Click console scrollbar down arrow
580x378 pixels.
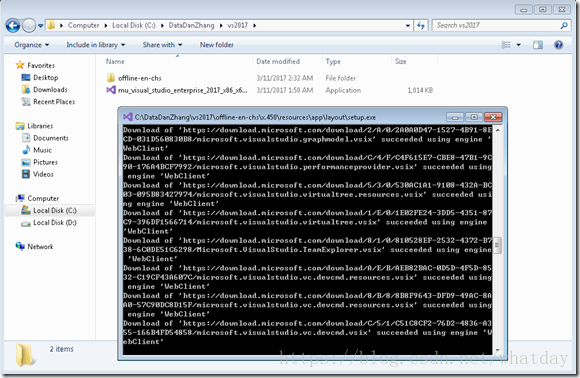coord(498,350)
